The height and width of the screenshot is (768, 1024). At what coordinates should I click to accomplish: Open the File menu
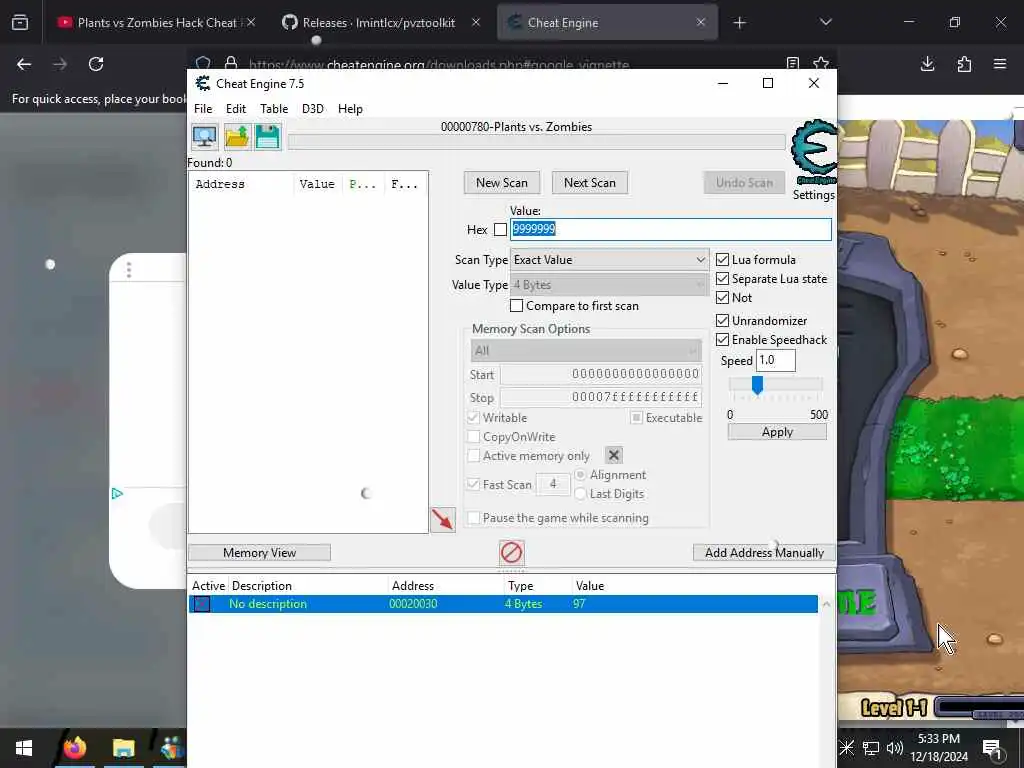[203, 108]
